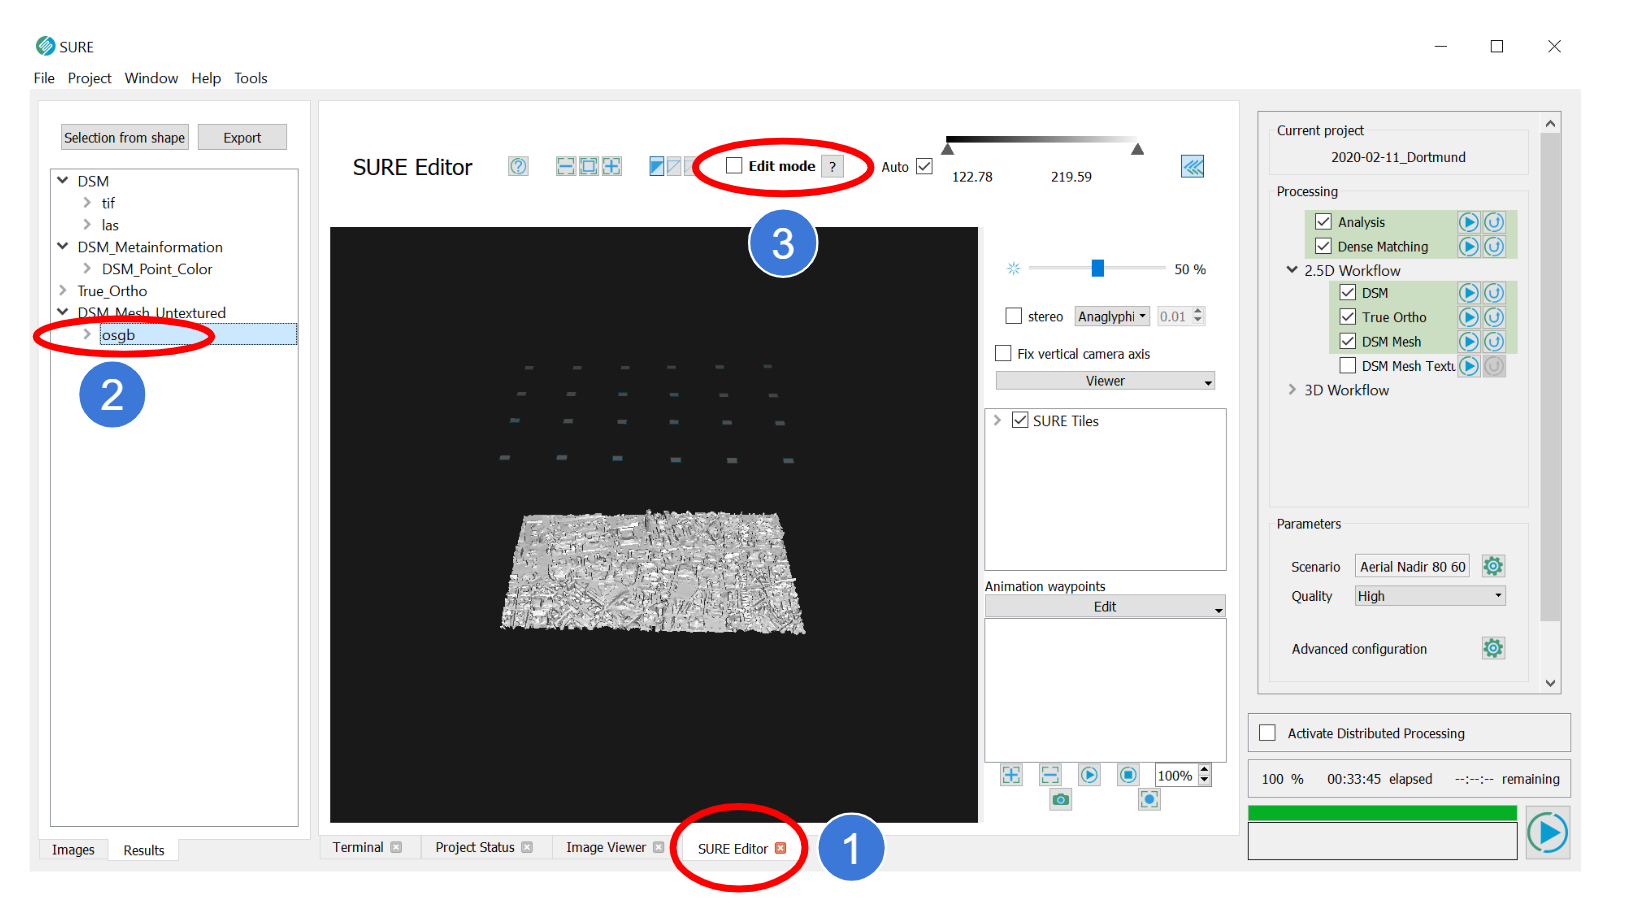Play the waypoint animation
Viewport: 1625px width, 918px height.
point(1089,775)
